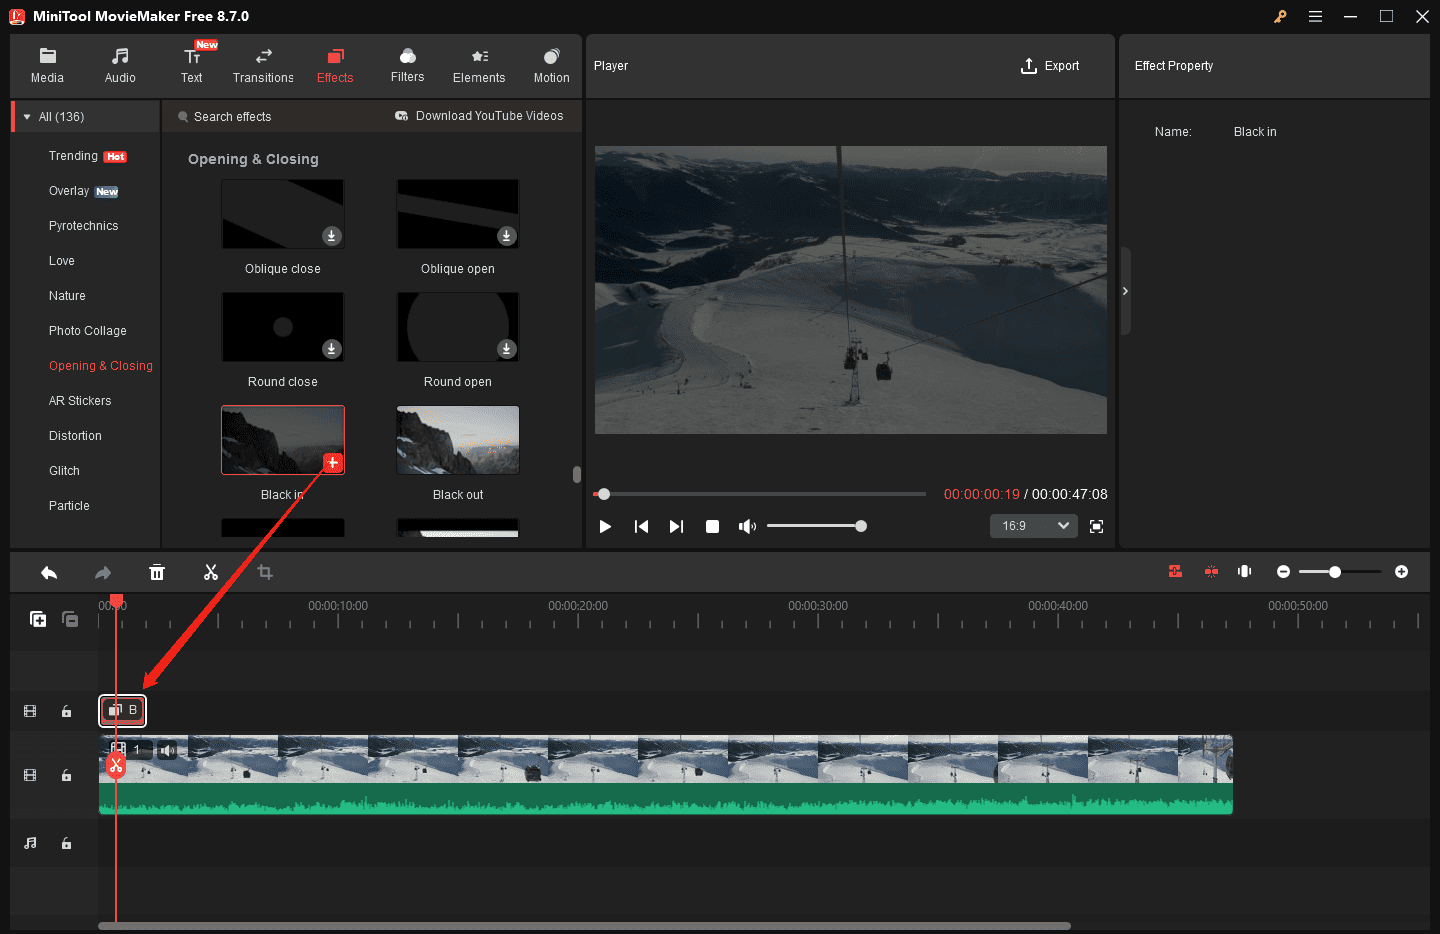This screenshot has height=934, width=1440.
Task: Toggle the effect track lock
Action: [x=66, y=711]
